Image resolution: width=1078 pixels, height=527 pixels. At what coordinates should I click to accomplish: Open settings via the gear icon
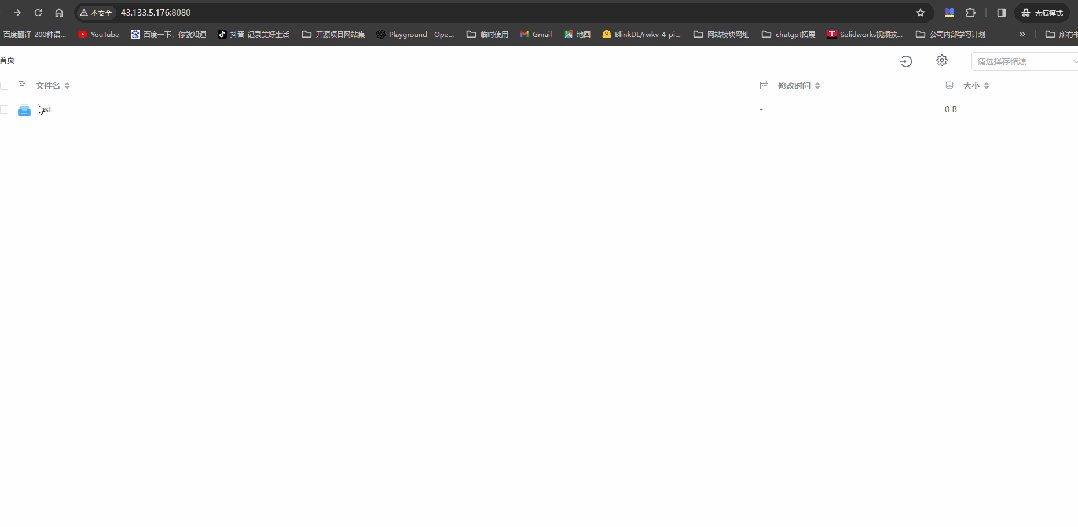click(x=942, y=60)
